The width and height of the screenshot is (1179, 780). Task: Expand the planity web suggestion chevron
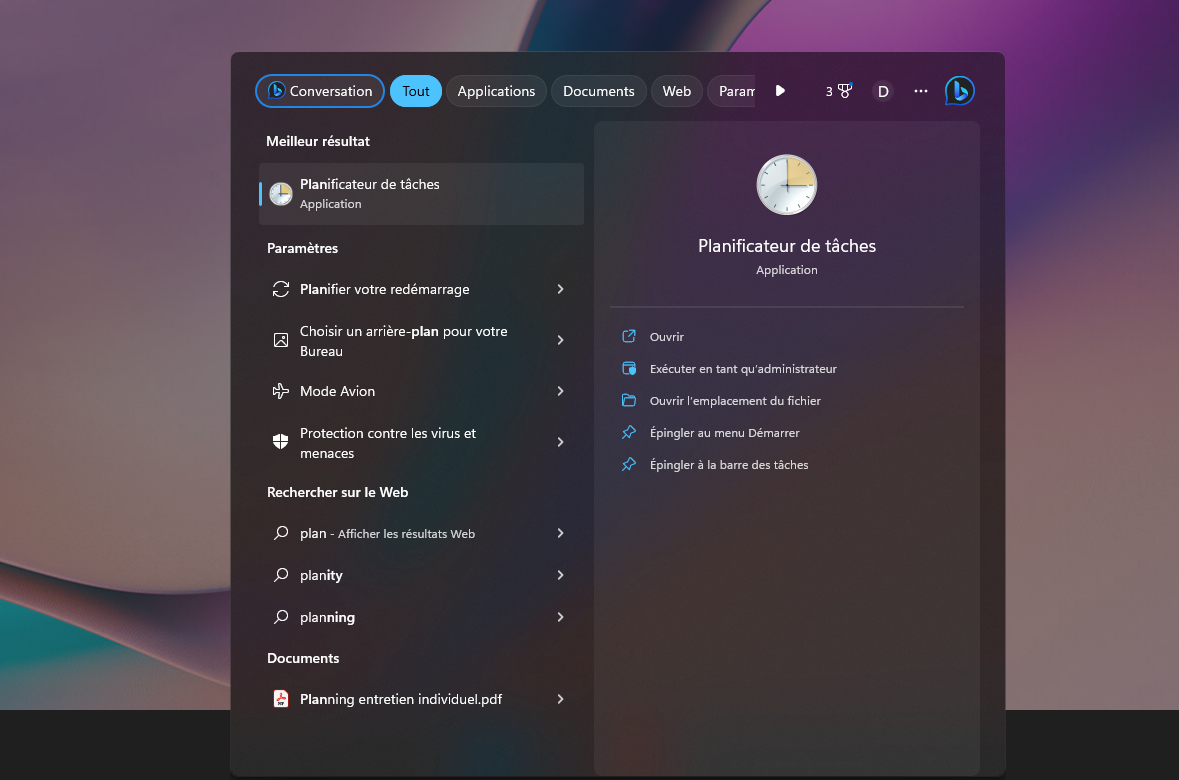tap(560, 575)
